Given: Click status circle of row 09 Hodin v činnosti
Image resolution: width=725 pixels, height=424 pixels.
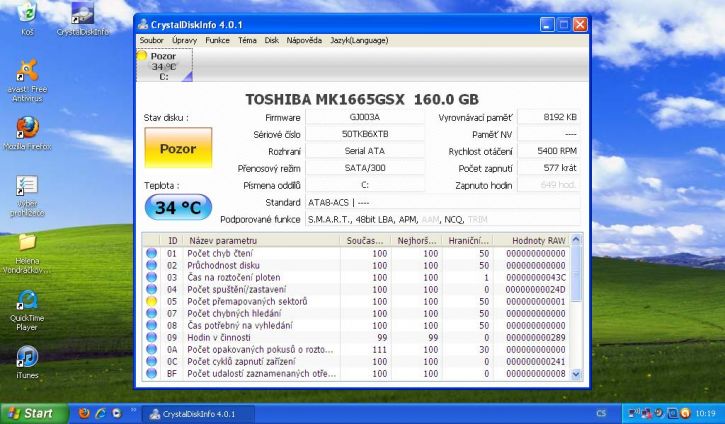Looking at the screenshot, I should (x=151, y=338).
